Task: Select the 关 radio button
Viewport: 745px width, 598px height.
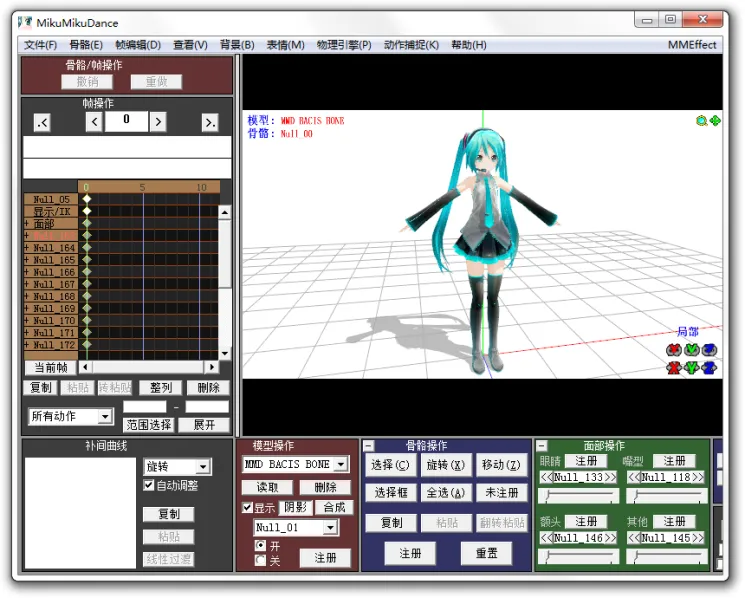Action: click(260, 560)
